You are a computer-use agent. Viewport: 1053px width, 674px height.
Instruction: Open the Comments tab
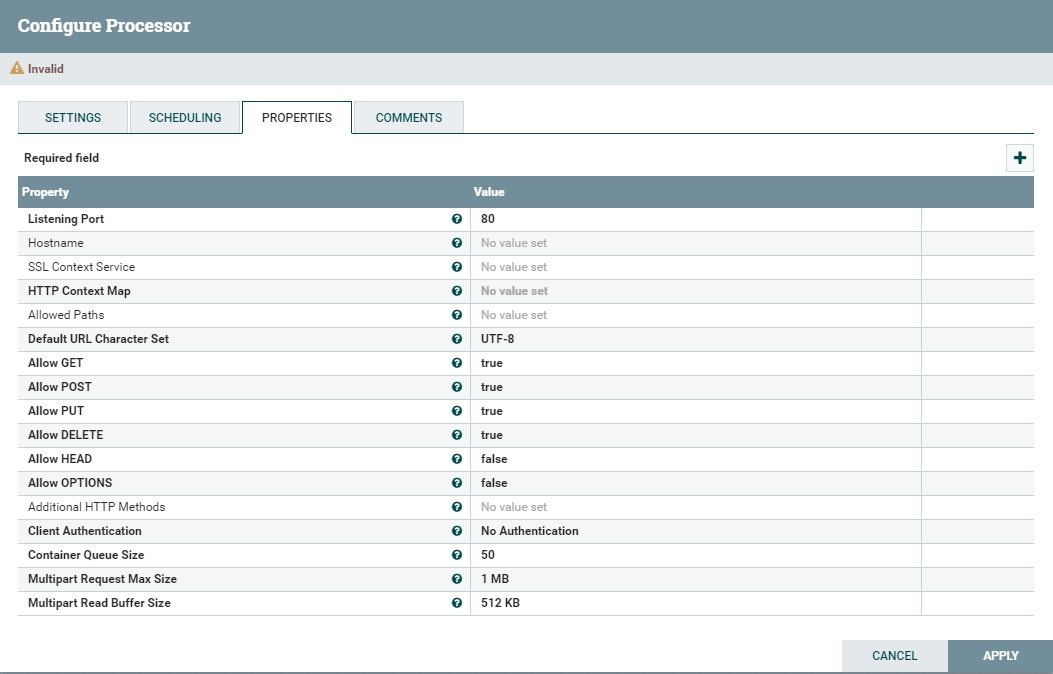[408, 117]
